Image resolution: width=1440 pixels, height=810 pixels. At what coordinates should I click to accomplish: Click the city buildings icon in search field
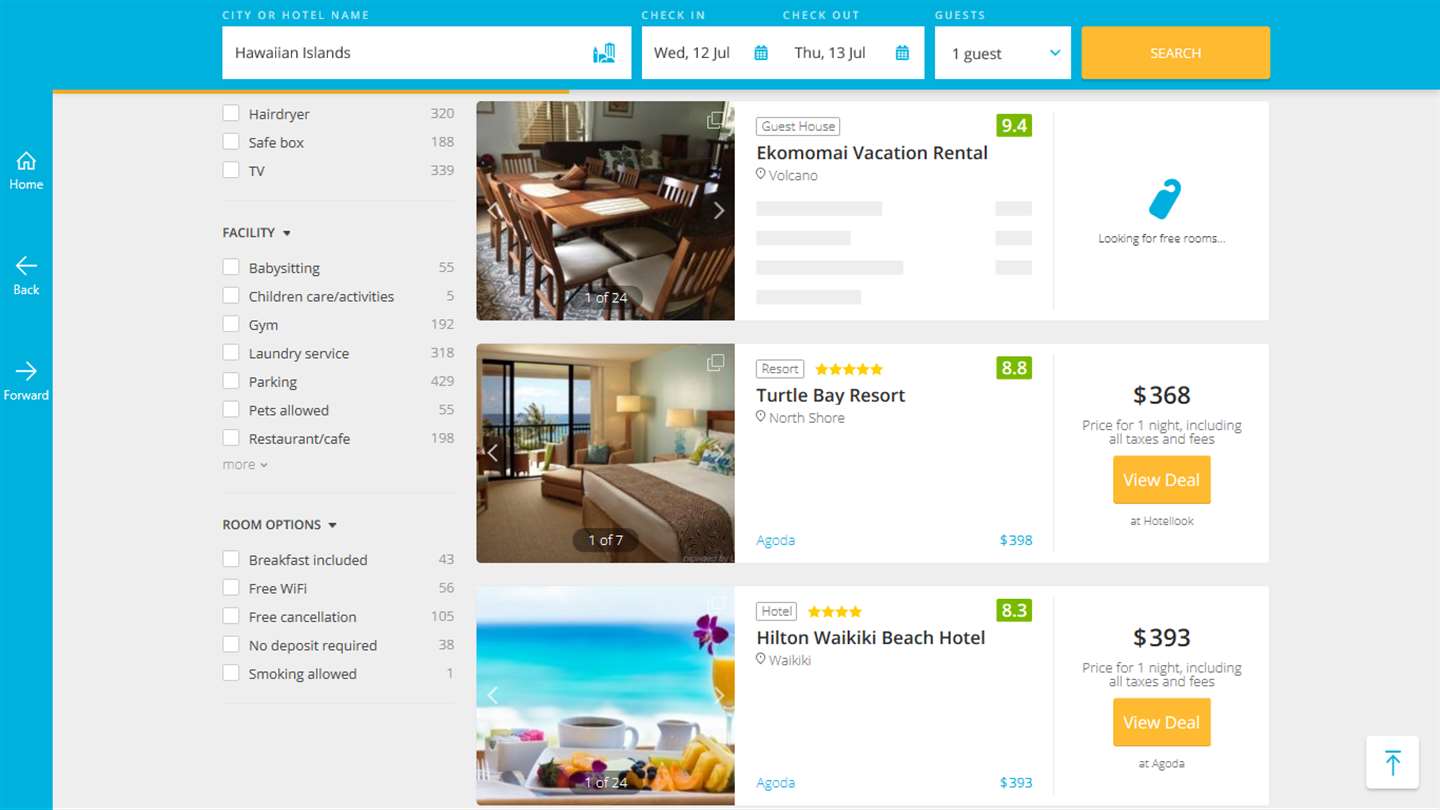tap(604, 53)
